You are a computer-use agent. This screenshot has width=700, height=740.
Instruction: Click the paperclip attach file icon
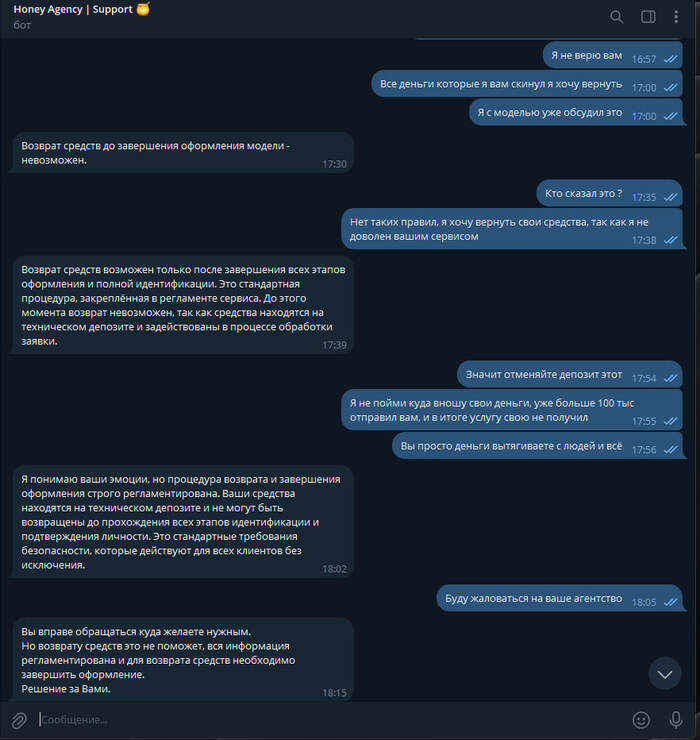pyautogui.click(x=19, y=720)
